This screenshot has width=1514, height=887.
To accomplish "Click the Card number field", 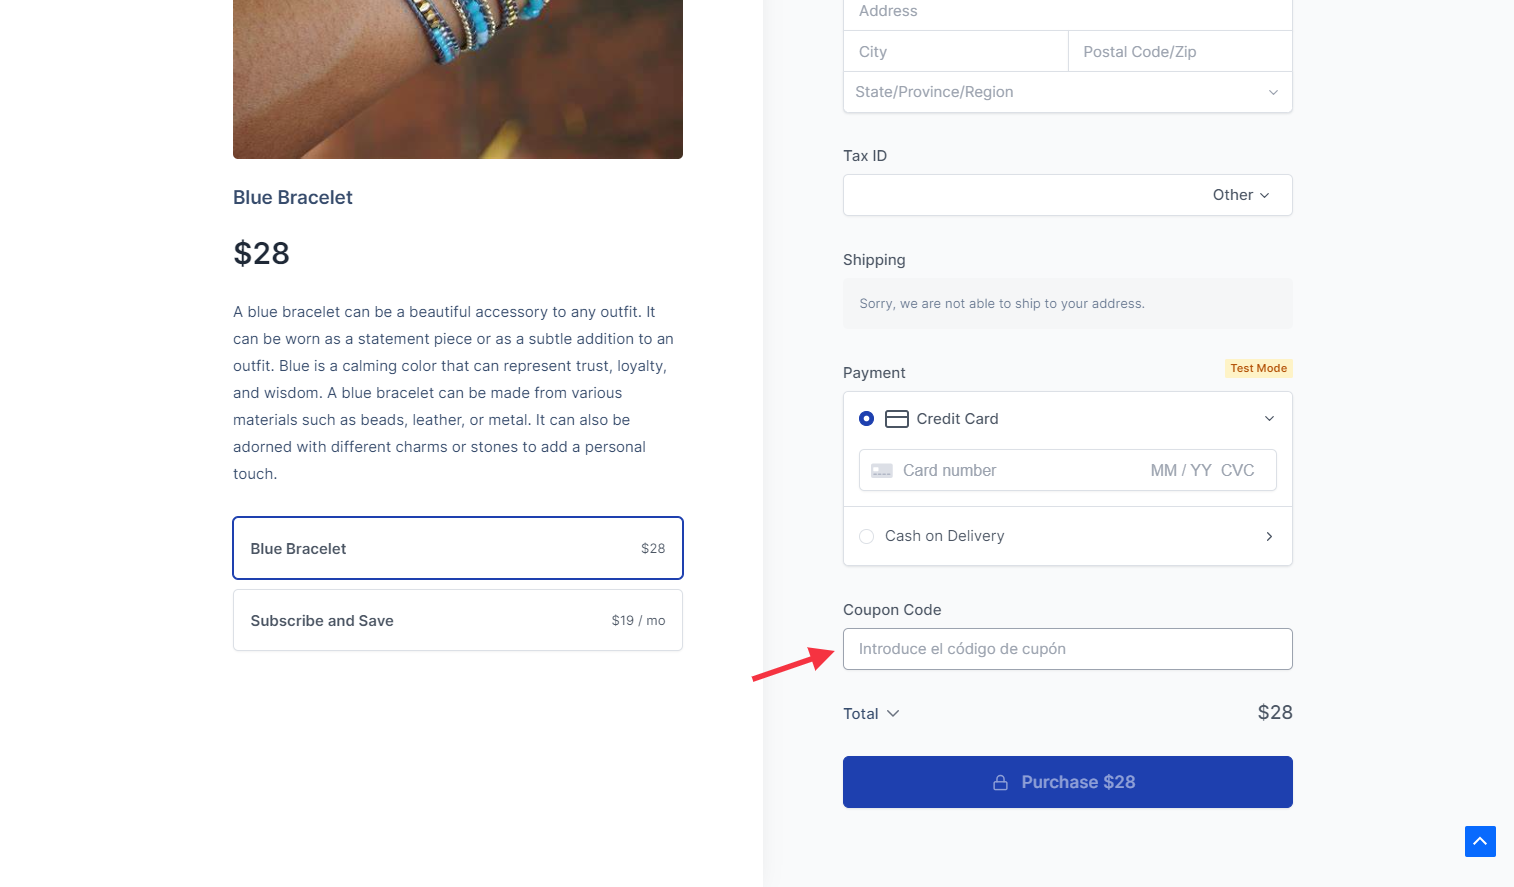I will point(1020,471).
